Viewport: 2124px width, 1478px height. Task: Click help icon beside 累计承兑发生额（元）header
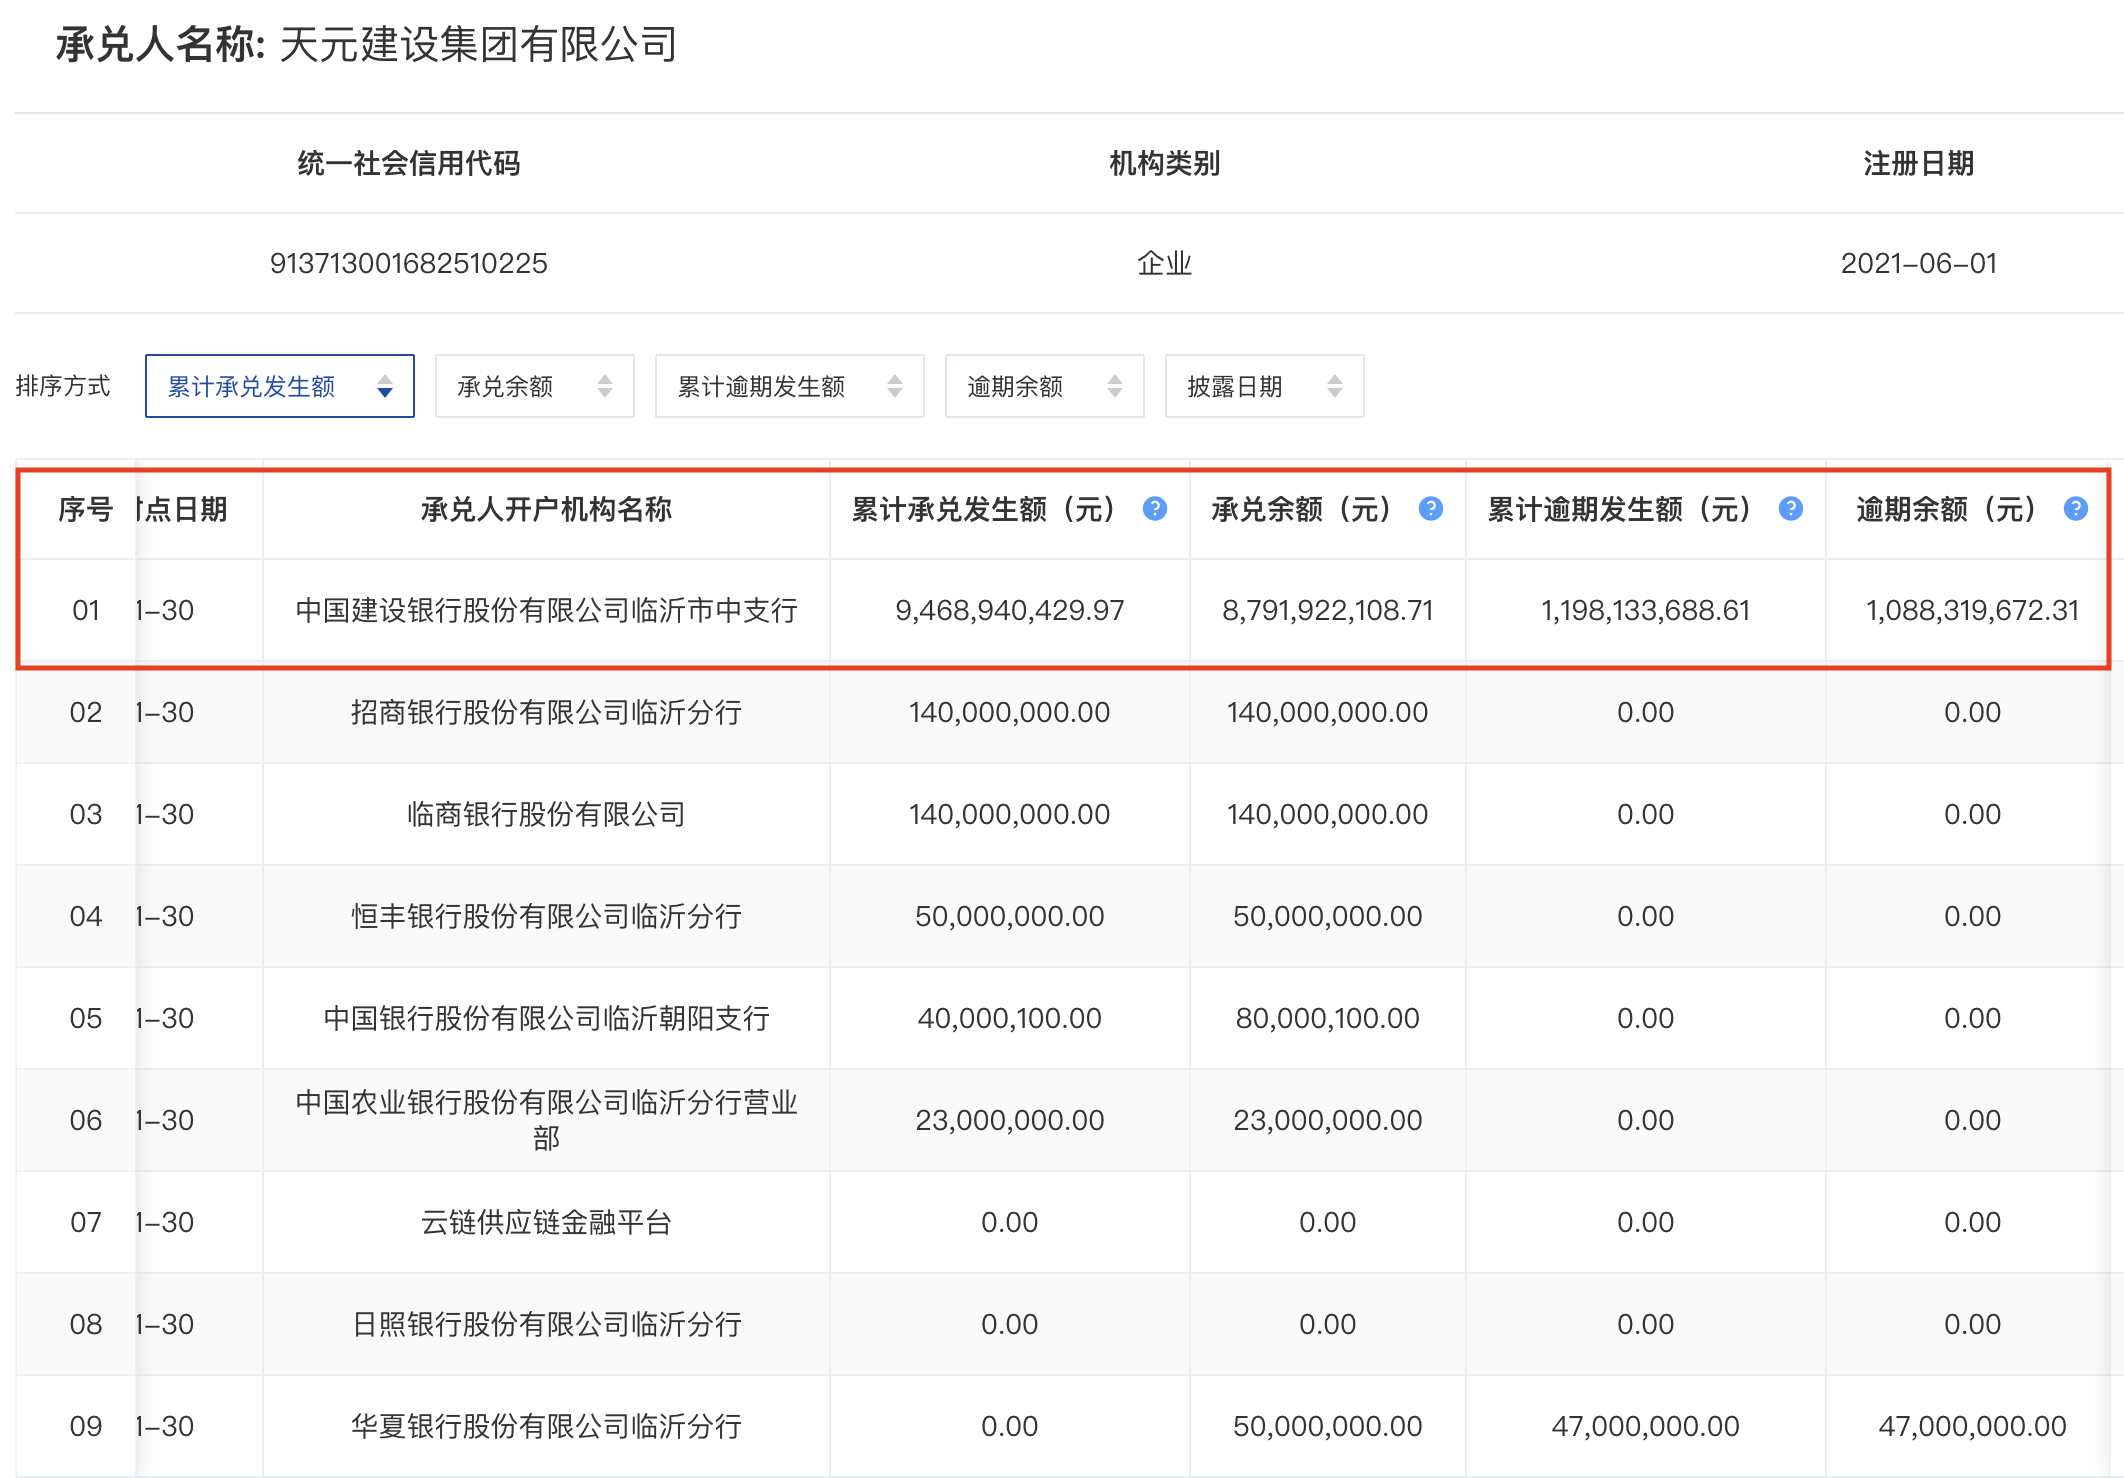1155,509
